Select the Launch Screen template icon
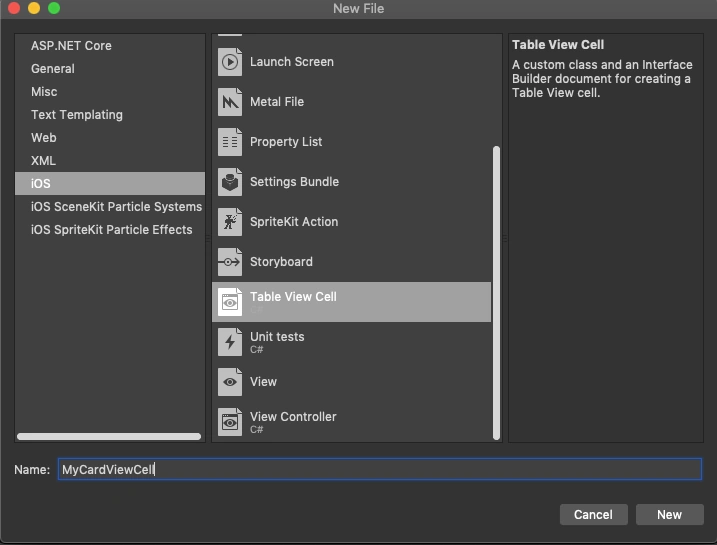Image resolution: width=717 pixels, height=545 pixels. click(x=230, y=62)
